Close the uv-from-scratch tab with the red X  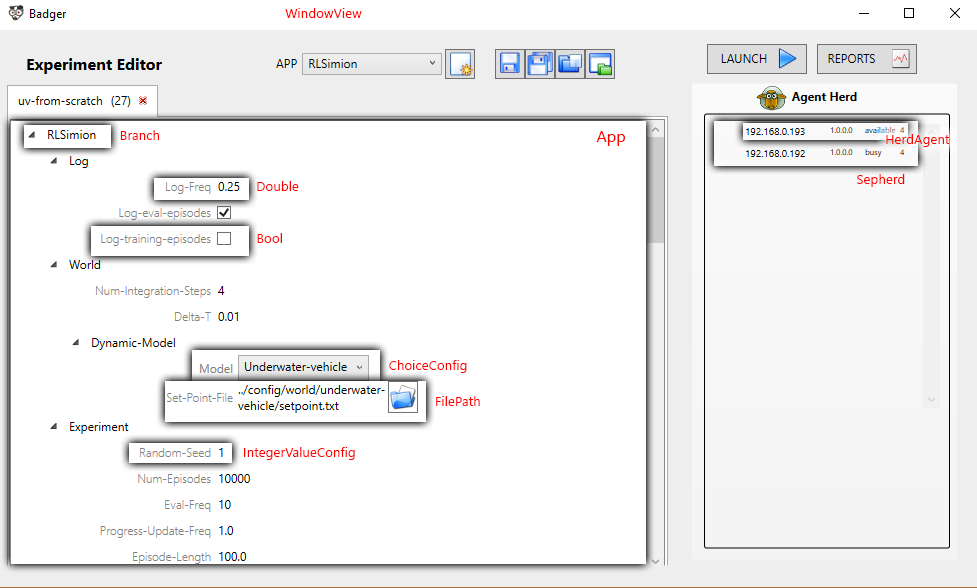tap(143, 100)
